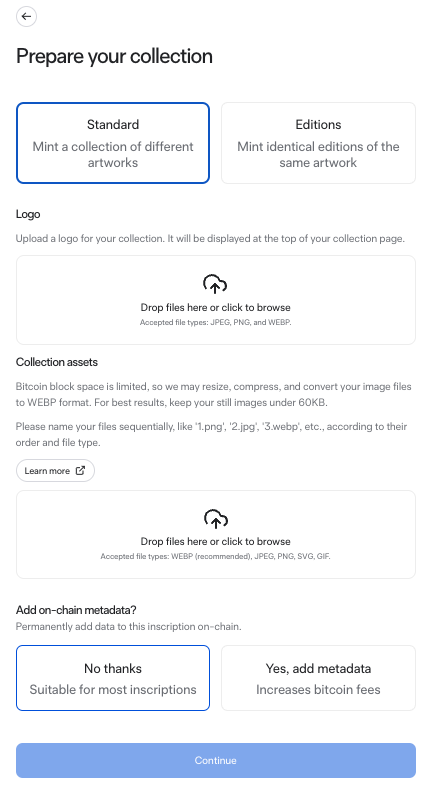Click the sequential file naming instructions text
This screenshot has width=433, height=785.
(211, 435)
